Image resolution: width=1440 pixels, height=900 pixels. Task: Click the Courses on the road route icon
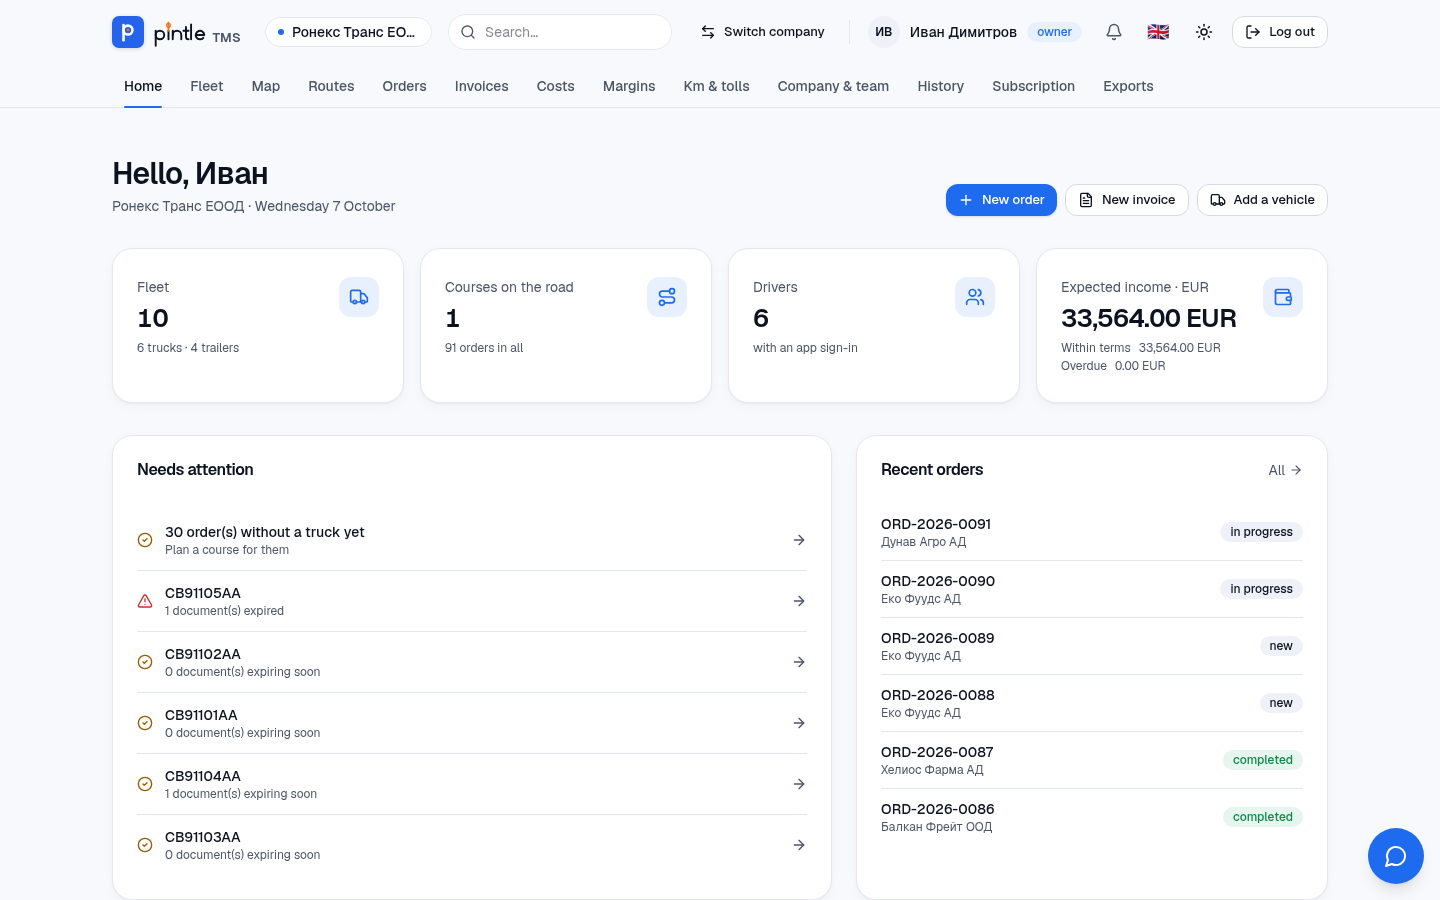667,297
